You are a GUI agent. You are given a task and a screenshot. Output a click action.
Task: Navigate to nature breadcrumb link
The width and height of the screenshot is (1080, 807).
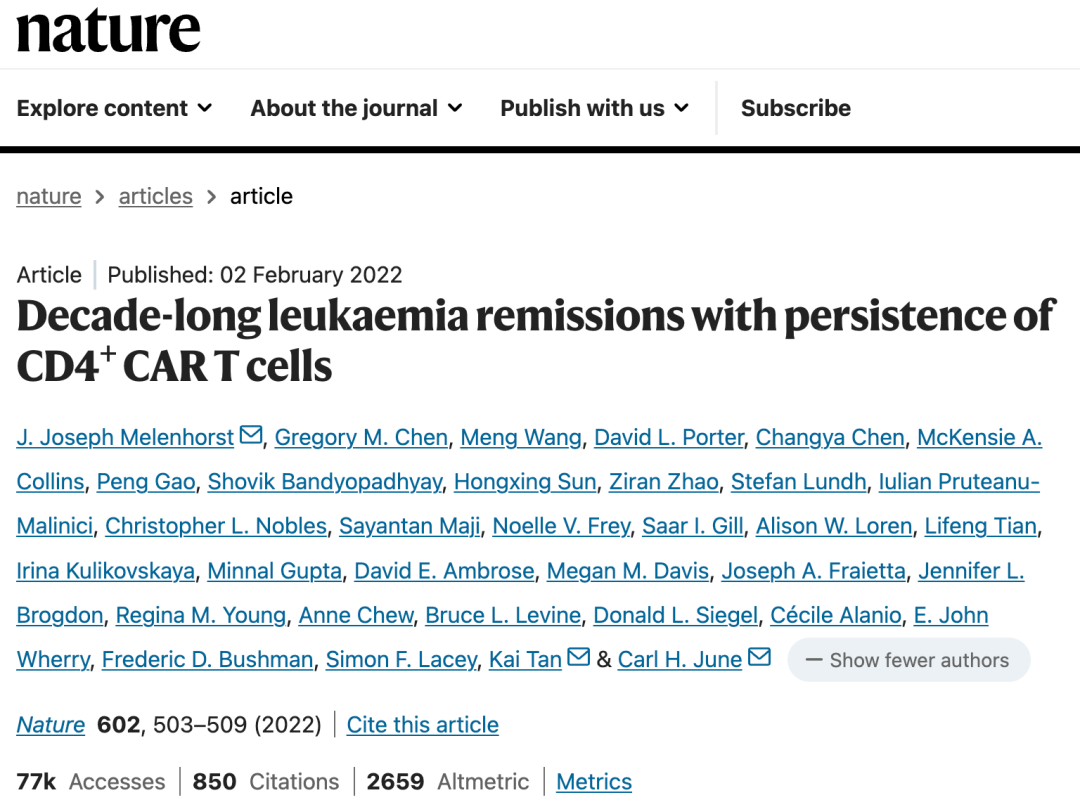point(49,196)
